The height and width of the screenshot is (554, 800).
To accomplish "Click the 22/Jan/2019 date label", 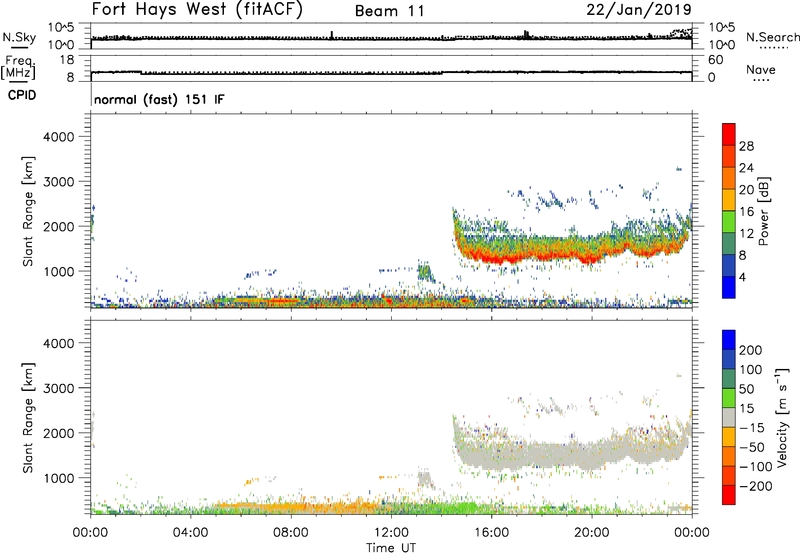I will [639, 10].
